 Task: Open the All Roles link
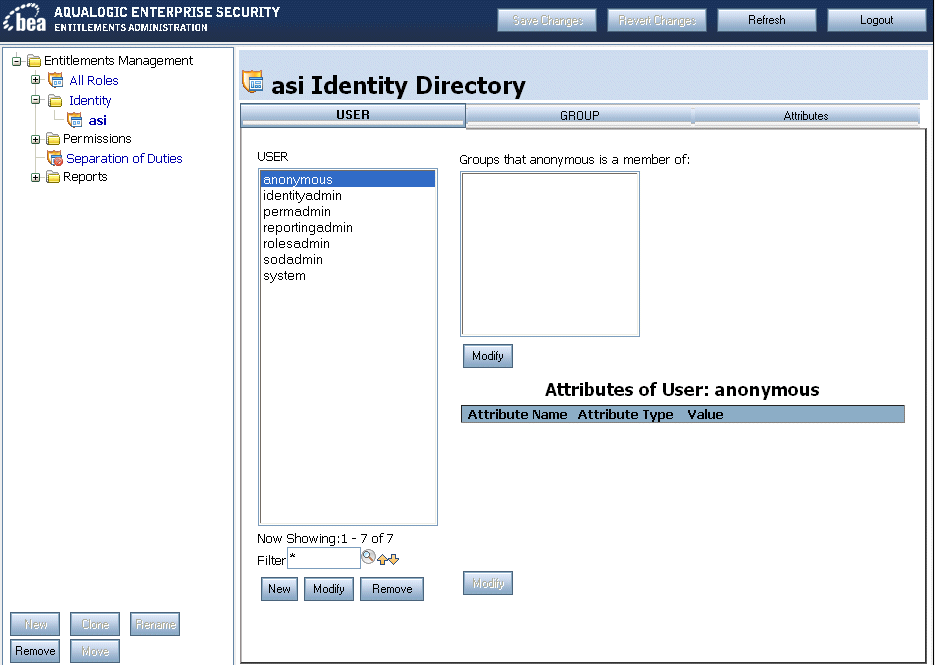[94, 81]
